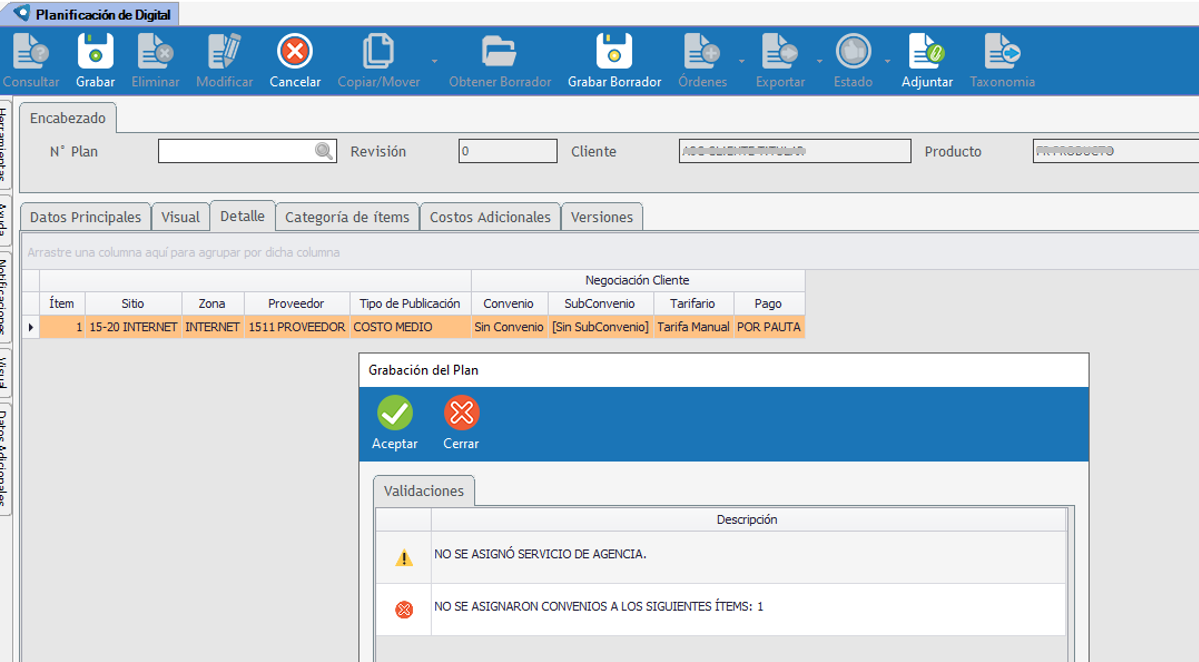
Task: Click the Planificación de Digital window icon
Action: coord(21,13)
